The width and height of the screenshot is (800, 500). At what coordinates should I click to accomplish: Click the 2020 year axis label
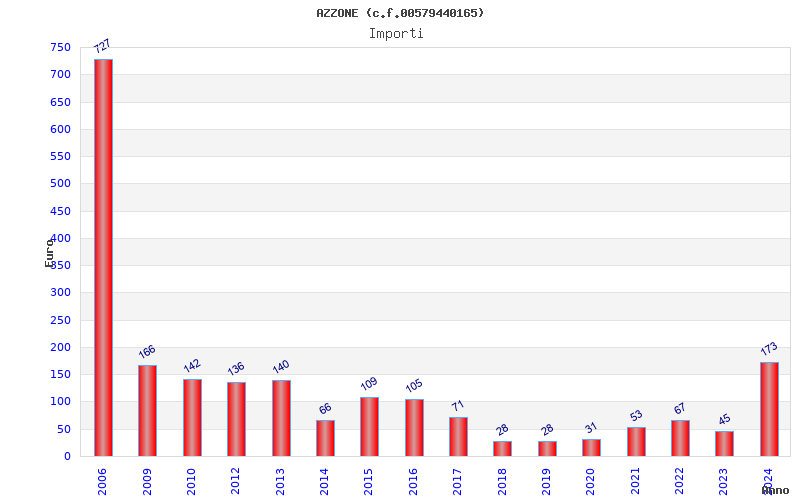point(590,482)
